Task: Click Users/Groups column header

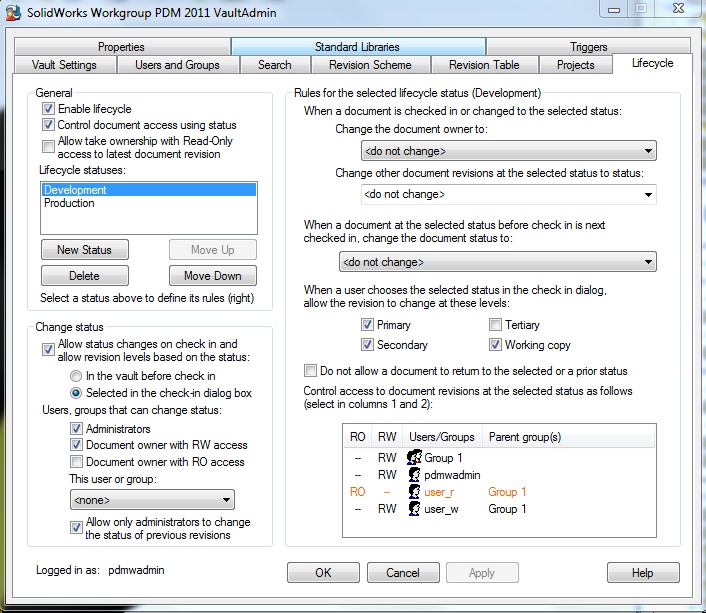Action: tap(442, 437)
